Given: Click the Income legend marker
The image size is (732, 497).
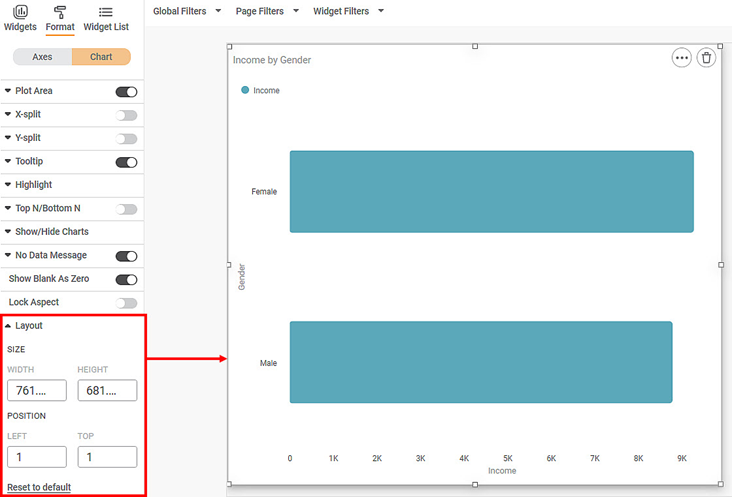Looking at the screenshot, I should click(245, 90).
